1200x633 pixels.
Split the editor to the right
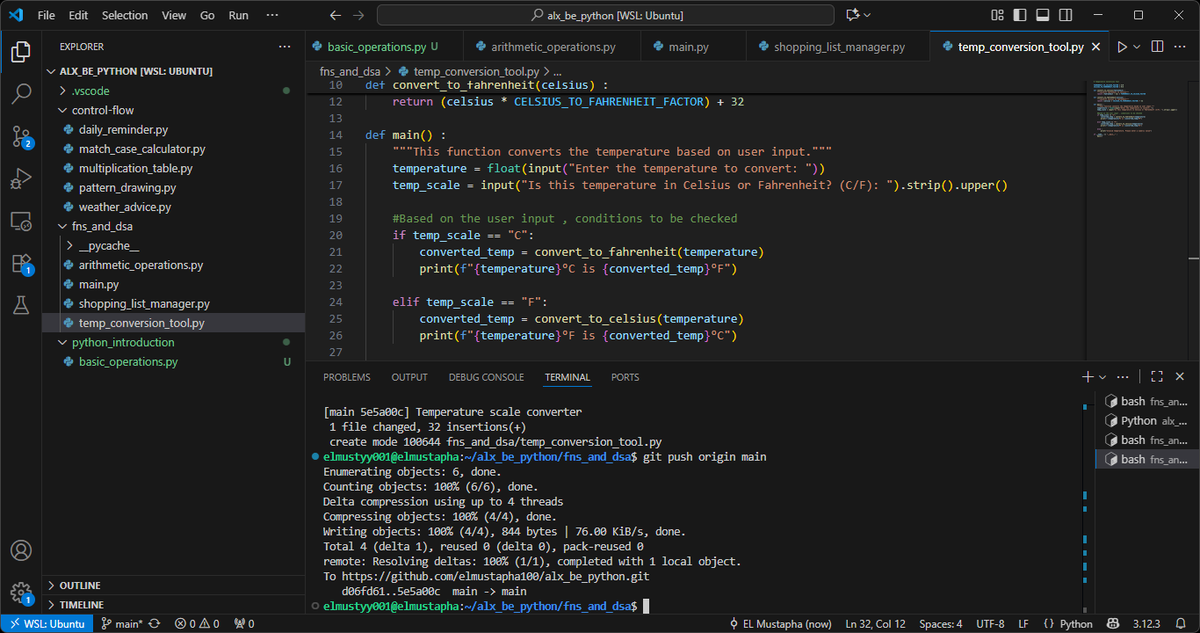click(x=1157, y=47)
